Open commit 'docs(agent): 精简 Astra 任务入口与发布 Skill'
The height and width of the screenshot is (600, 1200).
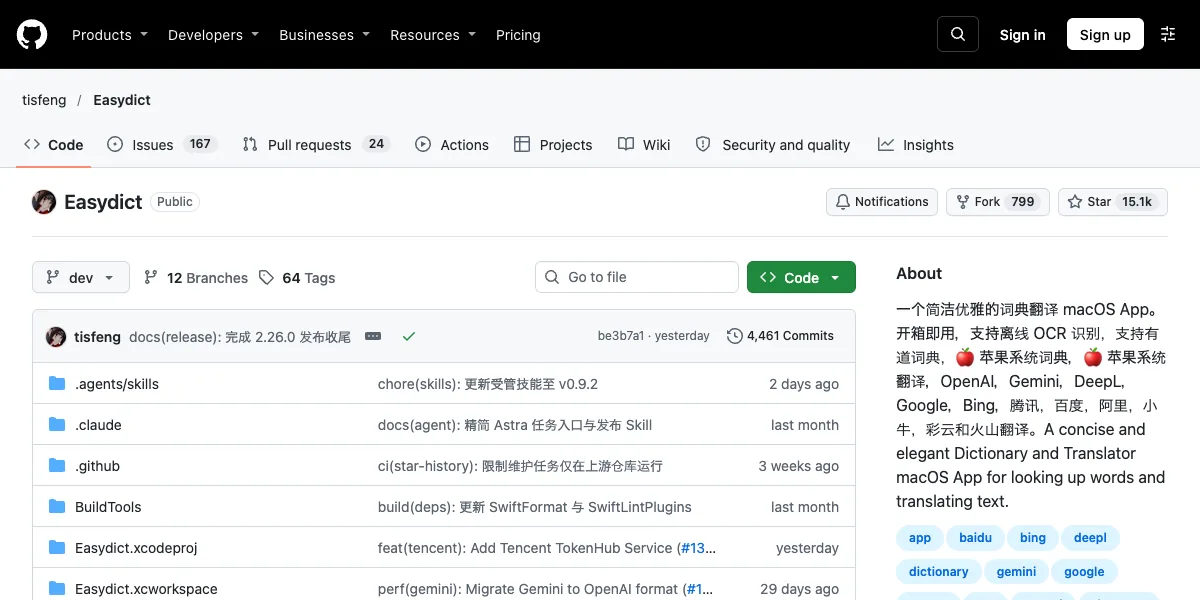point(515,425)
